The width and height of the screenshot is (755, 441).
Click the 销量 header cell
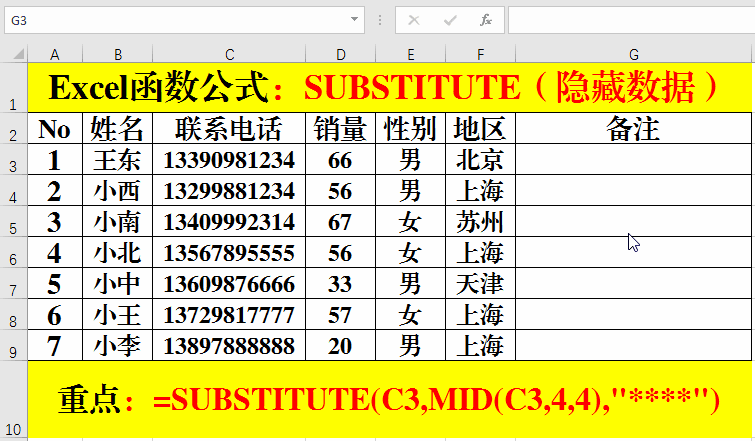coord(340,128)
